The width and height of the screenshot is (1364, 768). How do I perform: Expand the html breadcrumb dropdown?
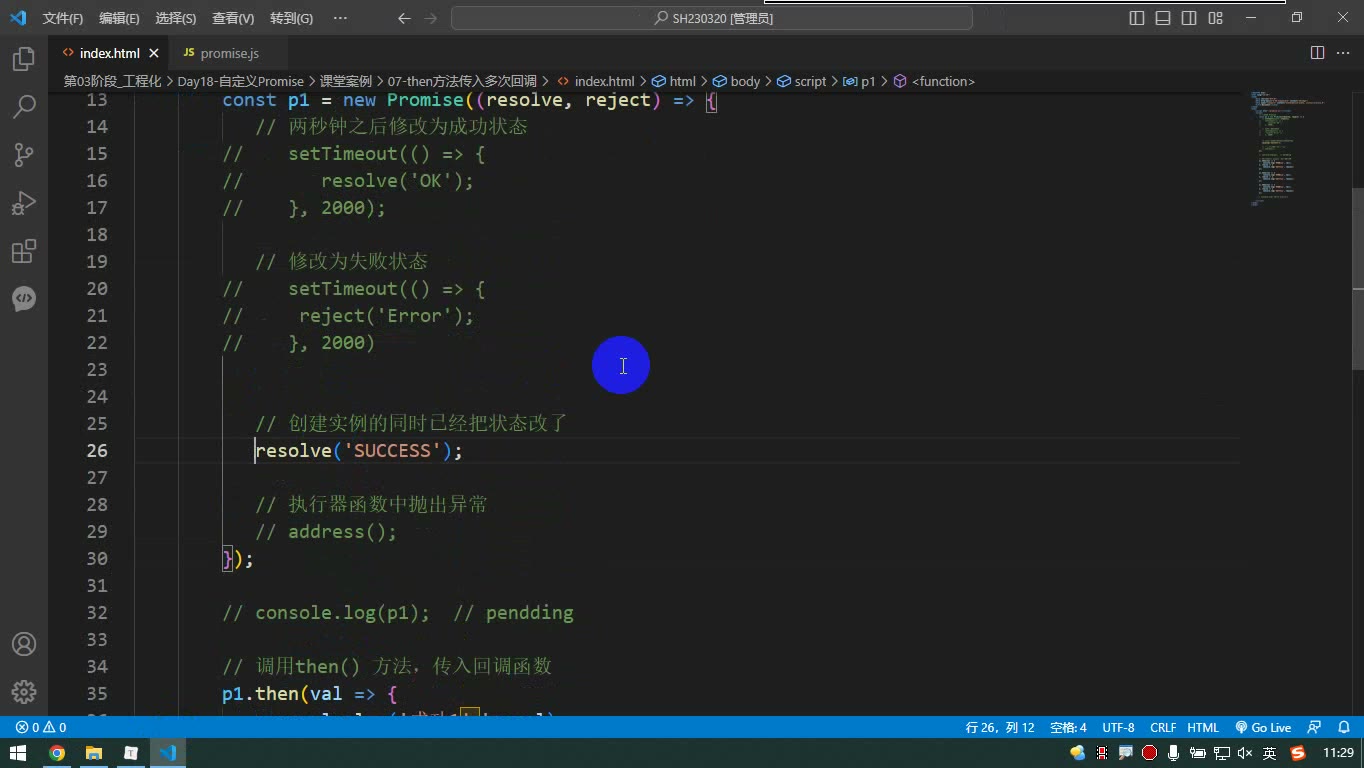[x=674, y=81]
